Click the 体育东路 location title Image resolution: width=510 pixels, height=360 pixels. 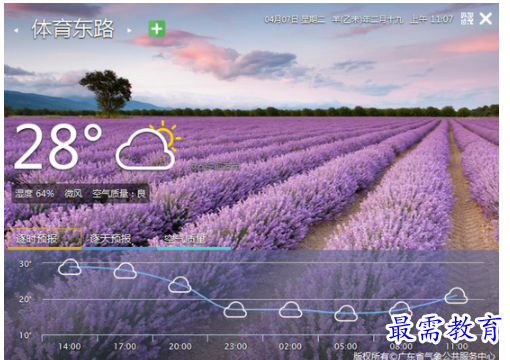(73, 29)
